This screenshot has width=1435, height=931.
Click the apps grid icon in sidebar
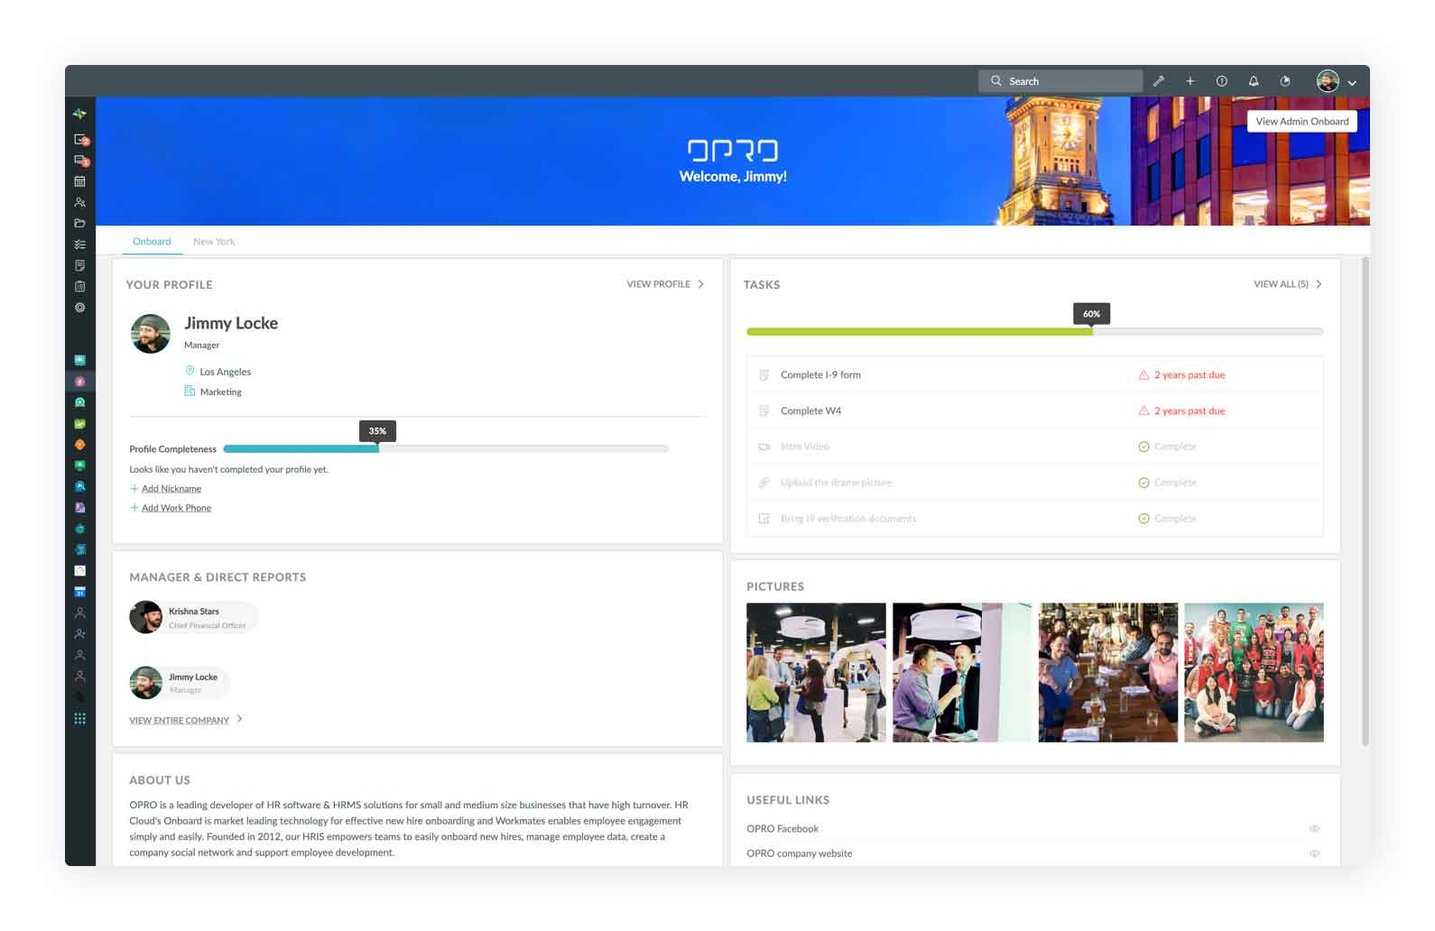point(80,718)
